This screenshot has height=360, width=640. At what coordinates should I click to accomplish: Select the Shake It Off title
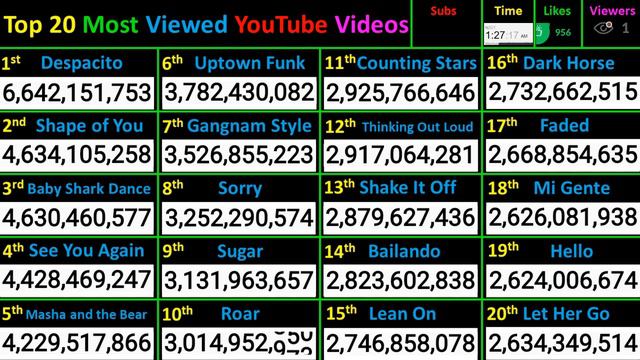click(x=407, y=187)
